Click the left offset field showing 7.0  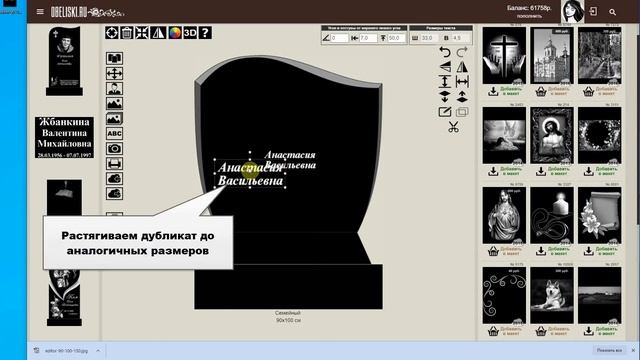[368, 38]
